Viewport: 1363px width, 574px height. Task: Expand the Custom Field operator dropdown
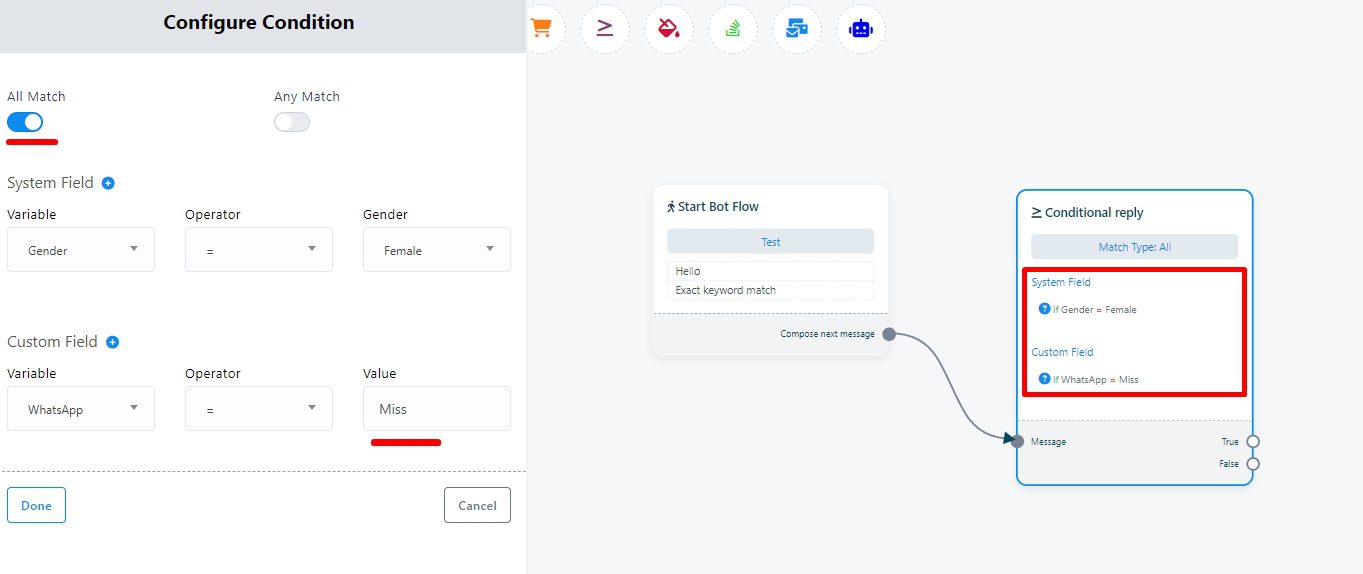coord(258,409)
